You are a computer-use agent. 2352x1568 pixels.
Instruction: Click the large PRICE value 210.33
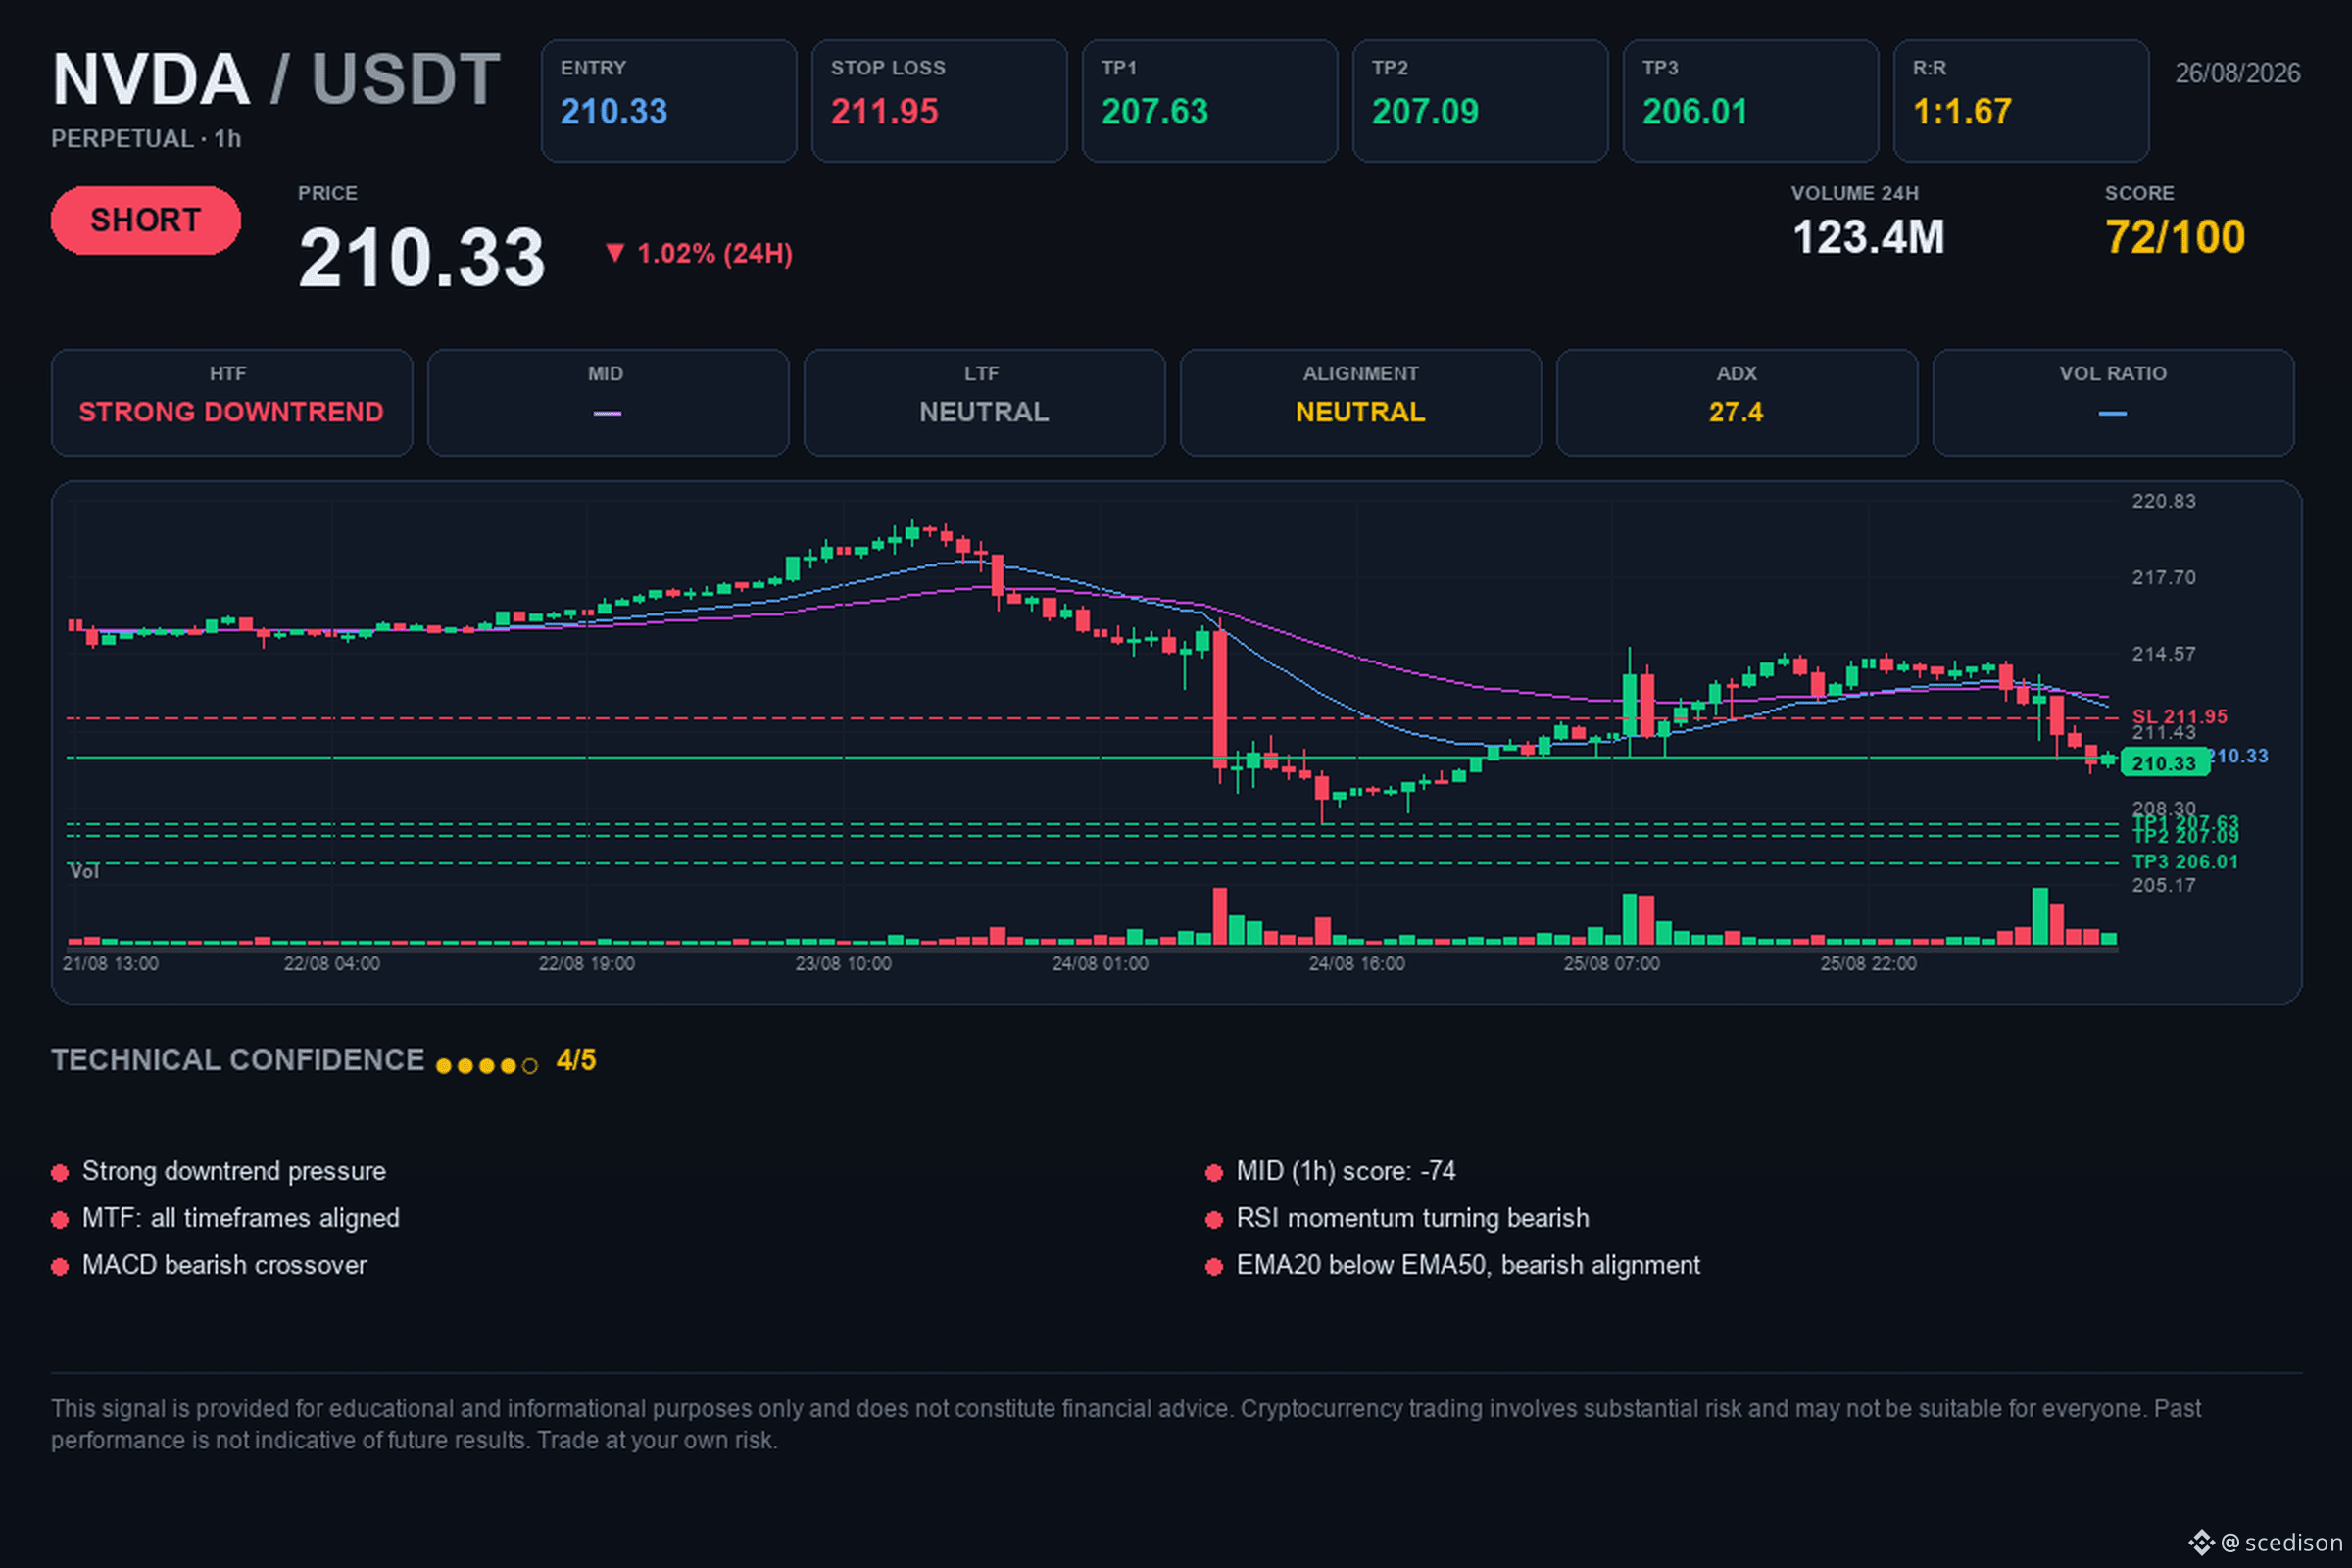(422, 258)
